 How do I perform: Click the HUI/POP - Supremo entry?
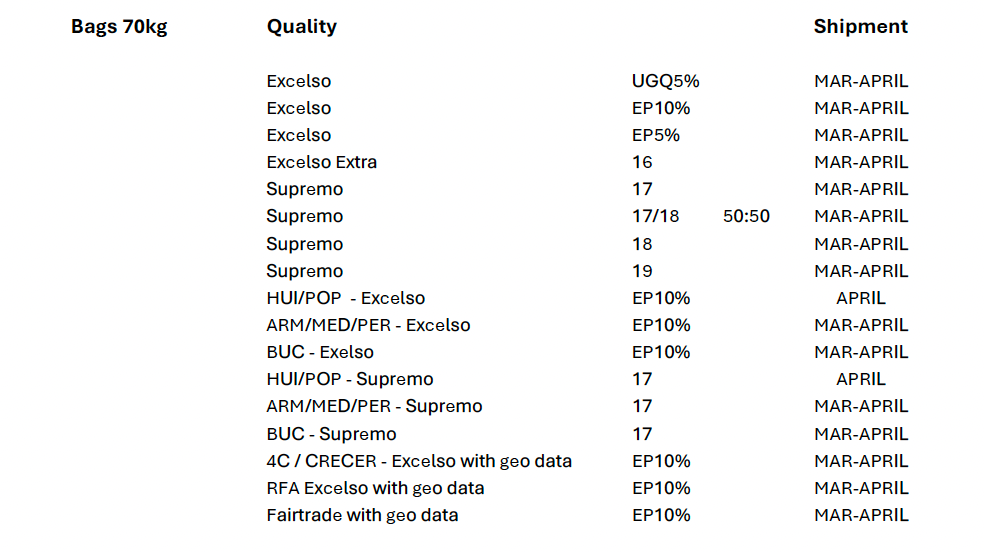(350, 379)
